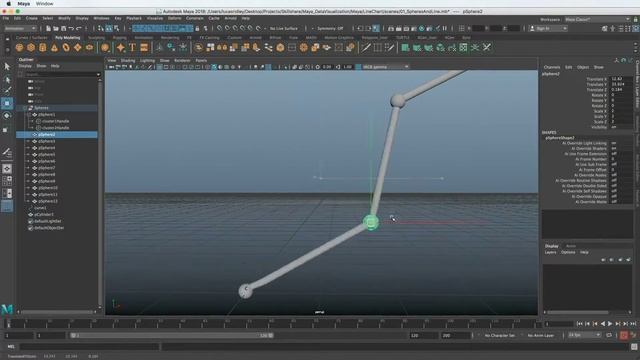Viewport: 640px width, 360px height.
Task: Create a polygon cone from the shelf
Action: (x=54, y=48)
